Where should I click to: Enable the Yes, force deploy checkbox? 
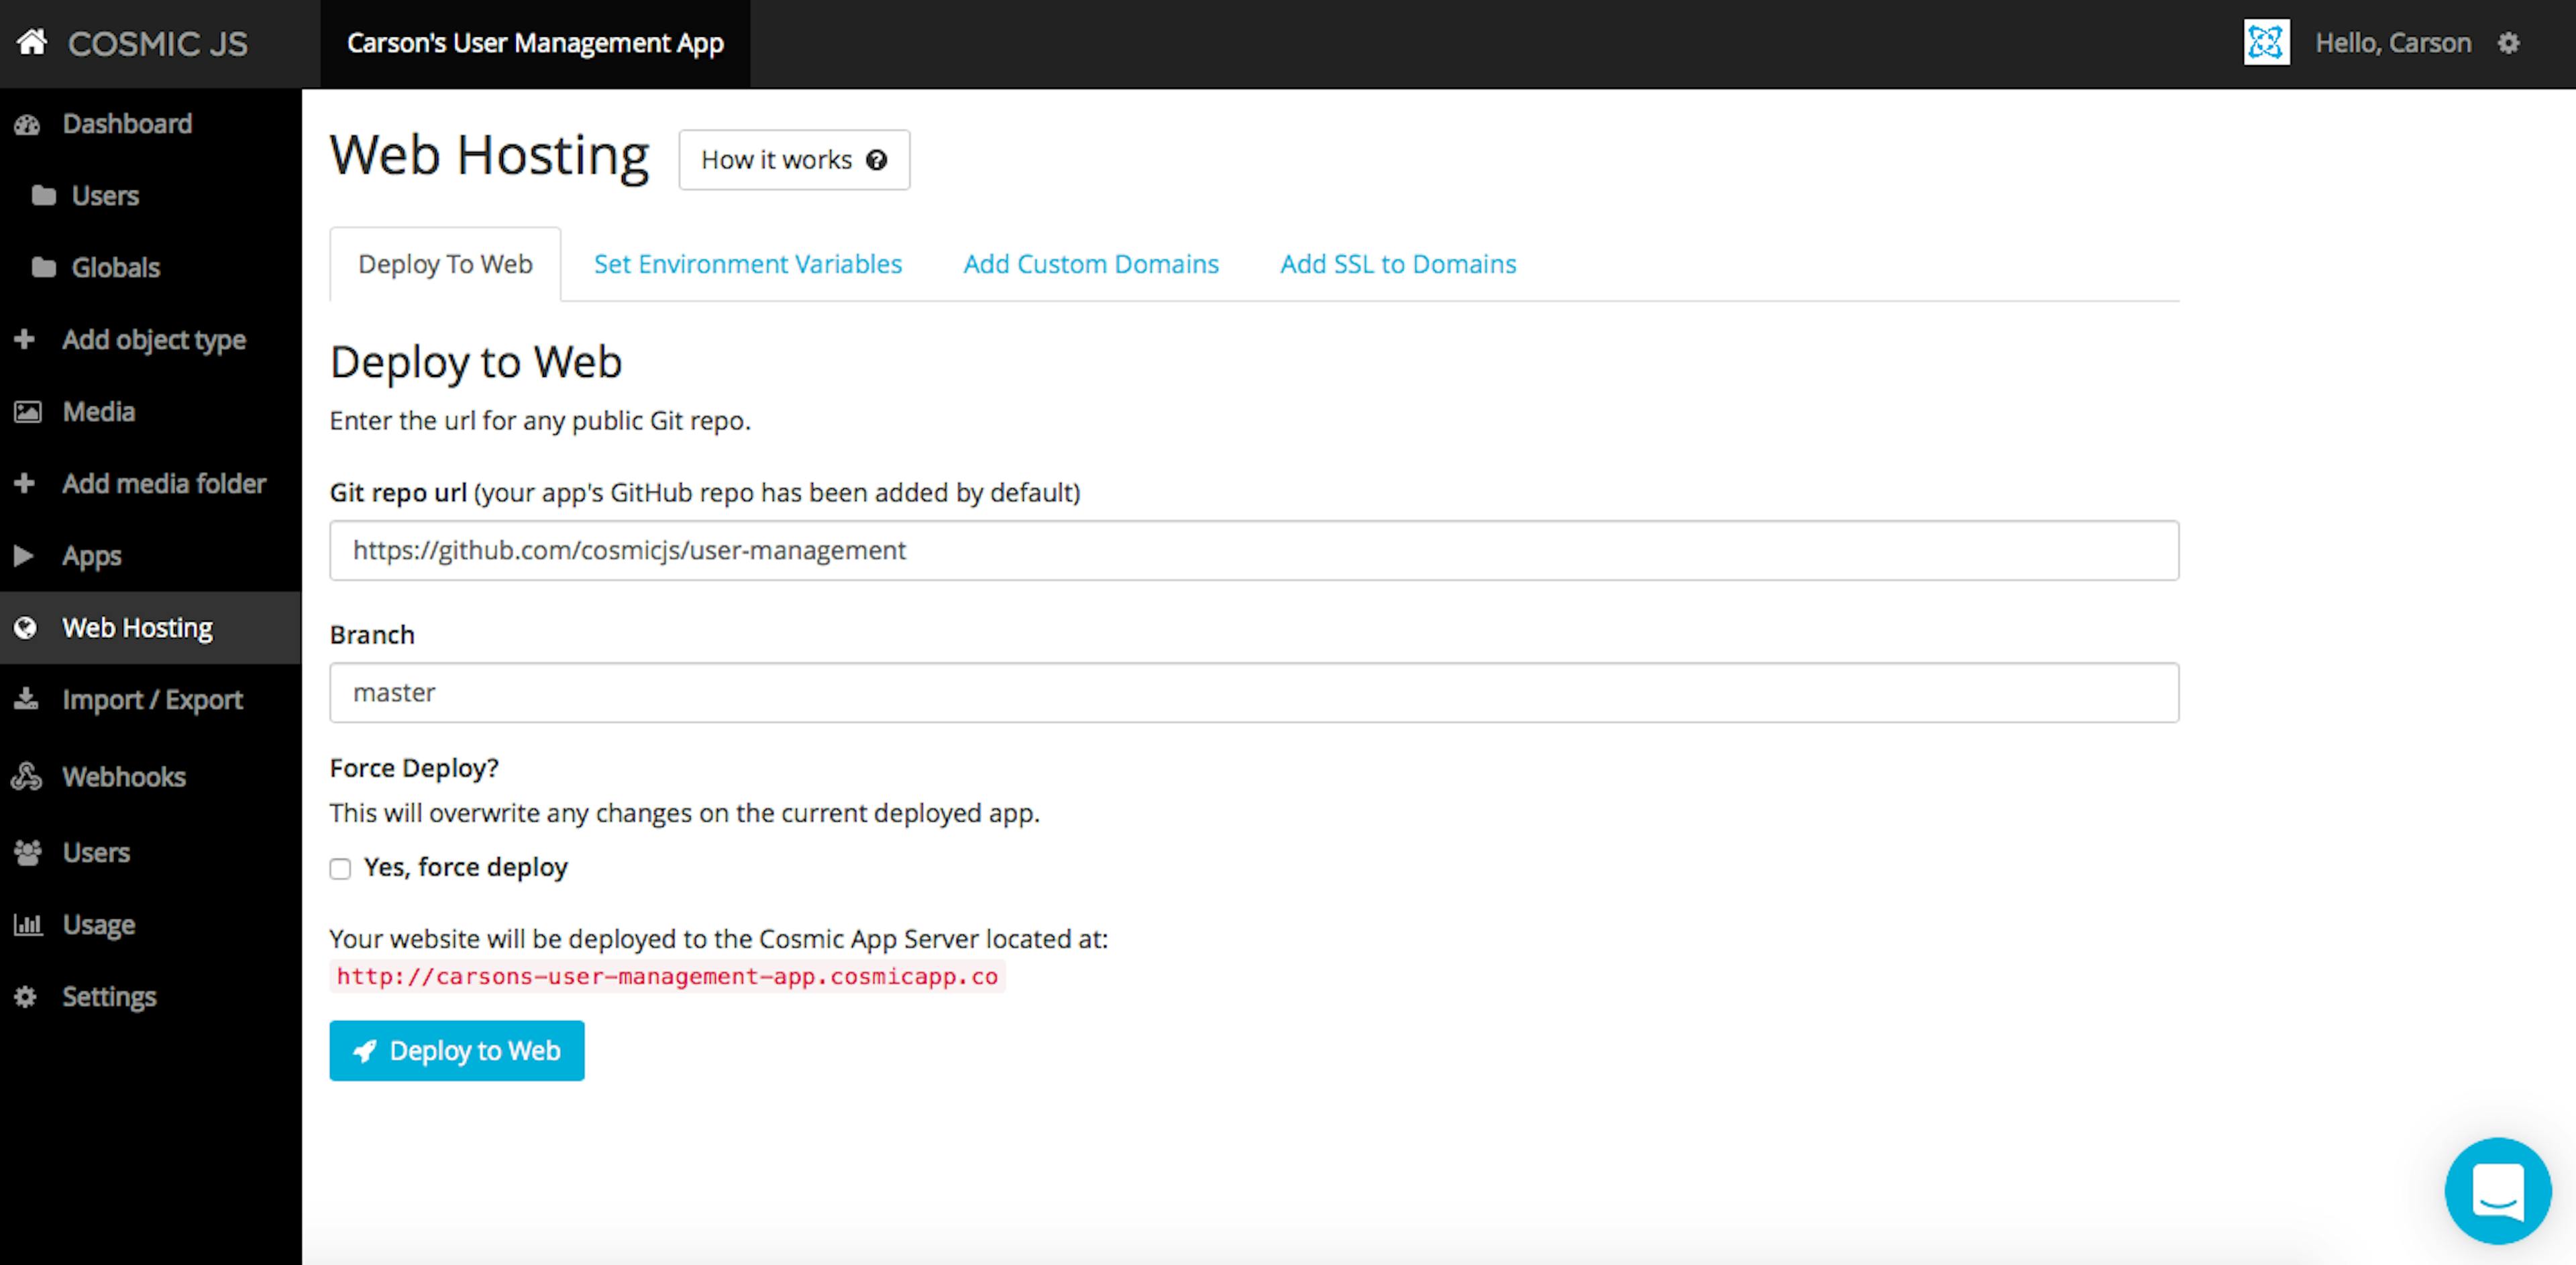click(340, 868)
